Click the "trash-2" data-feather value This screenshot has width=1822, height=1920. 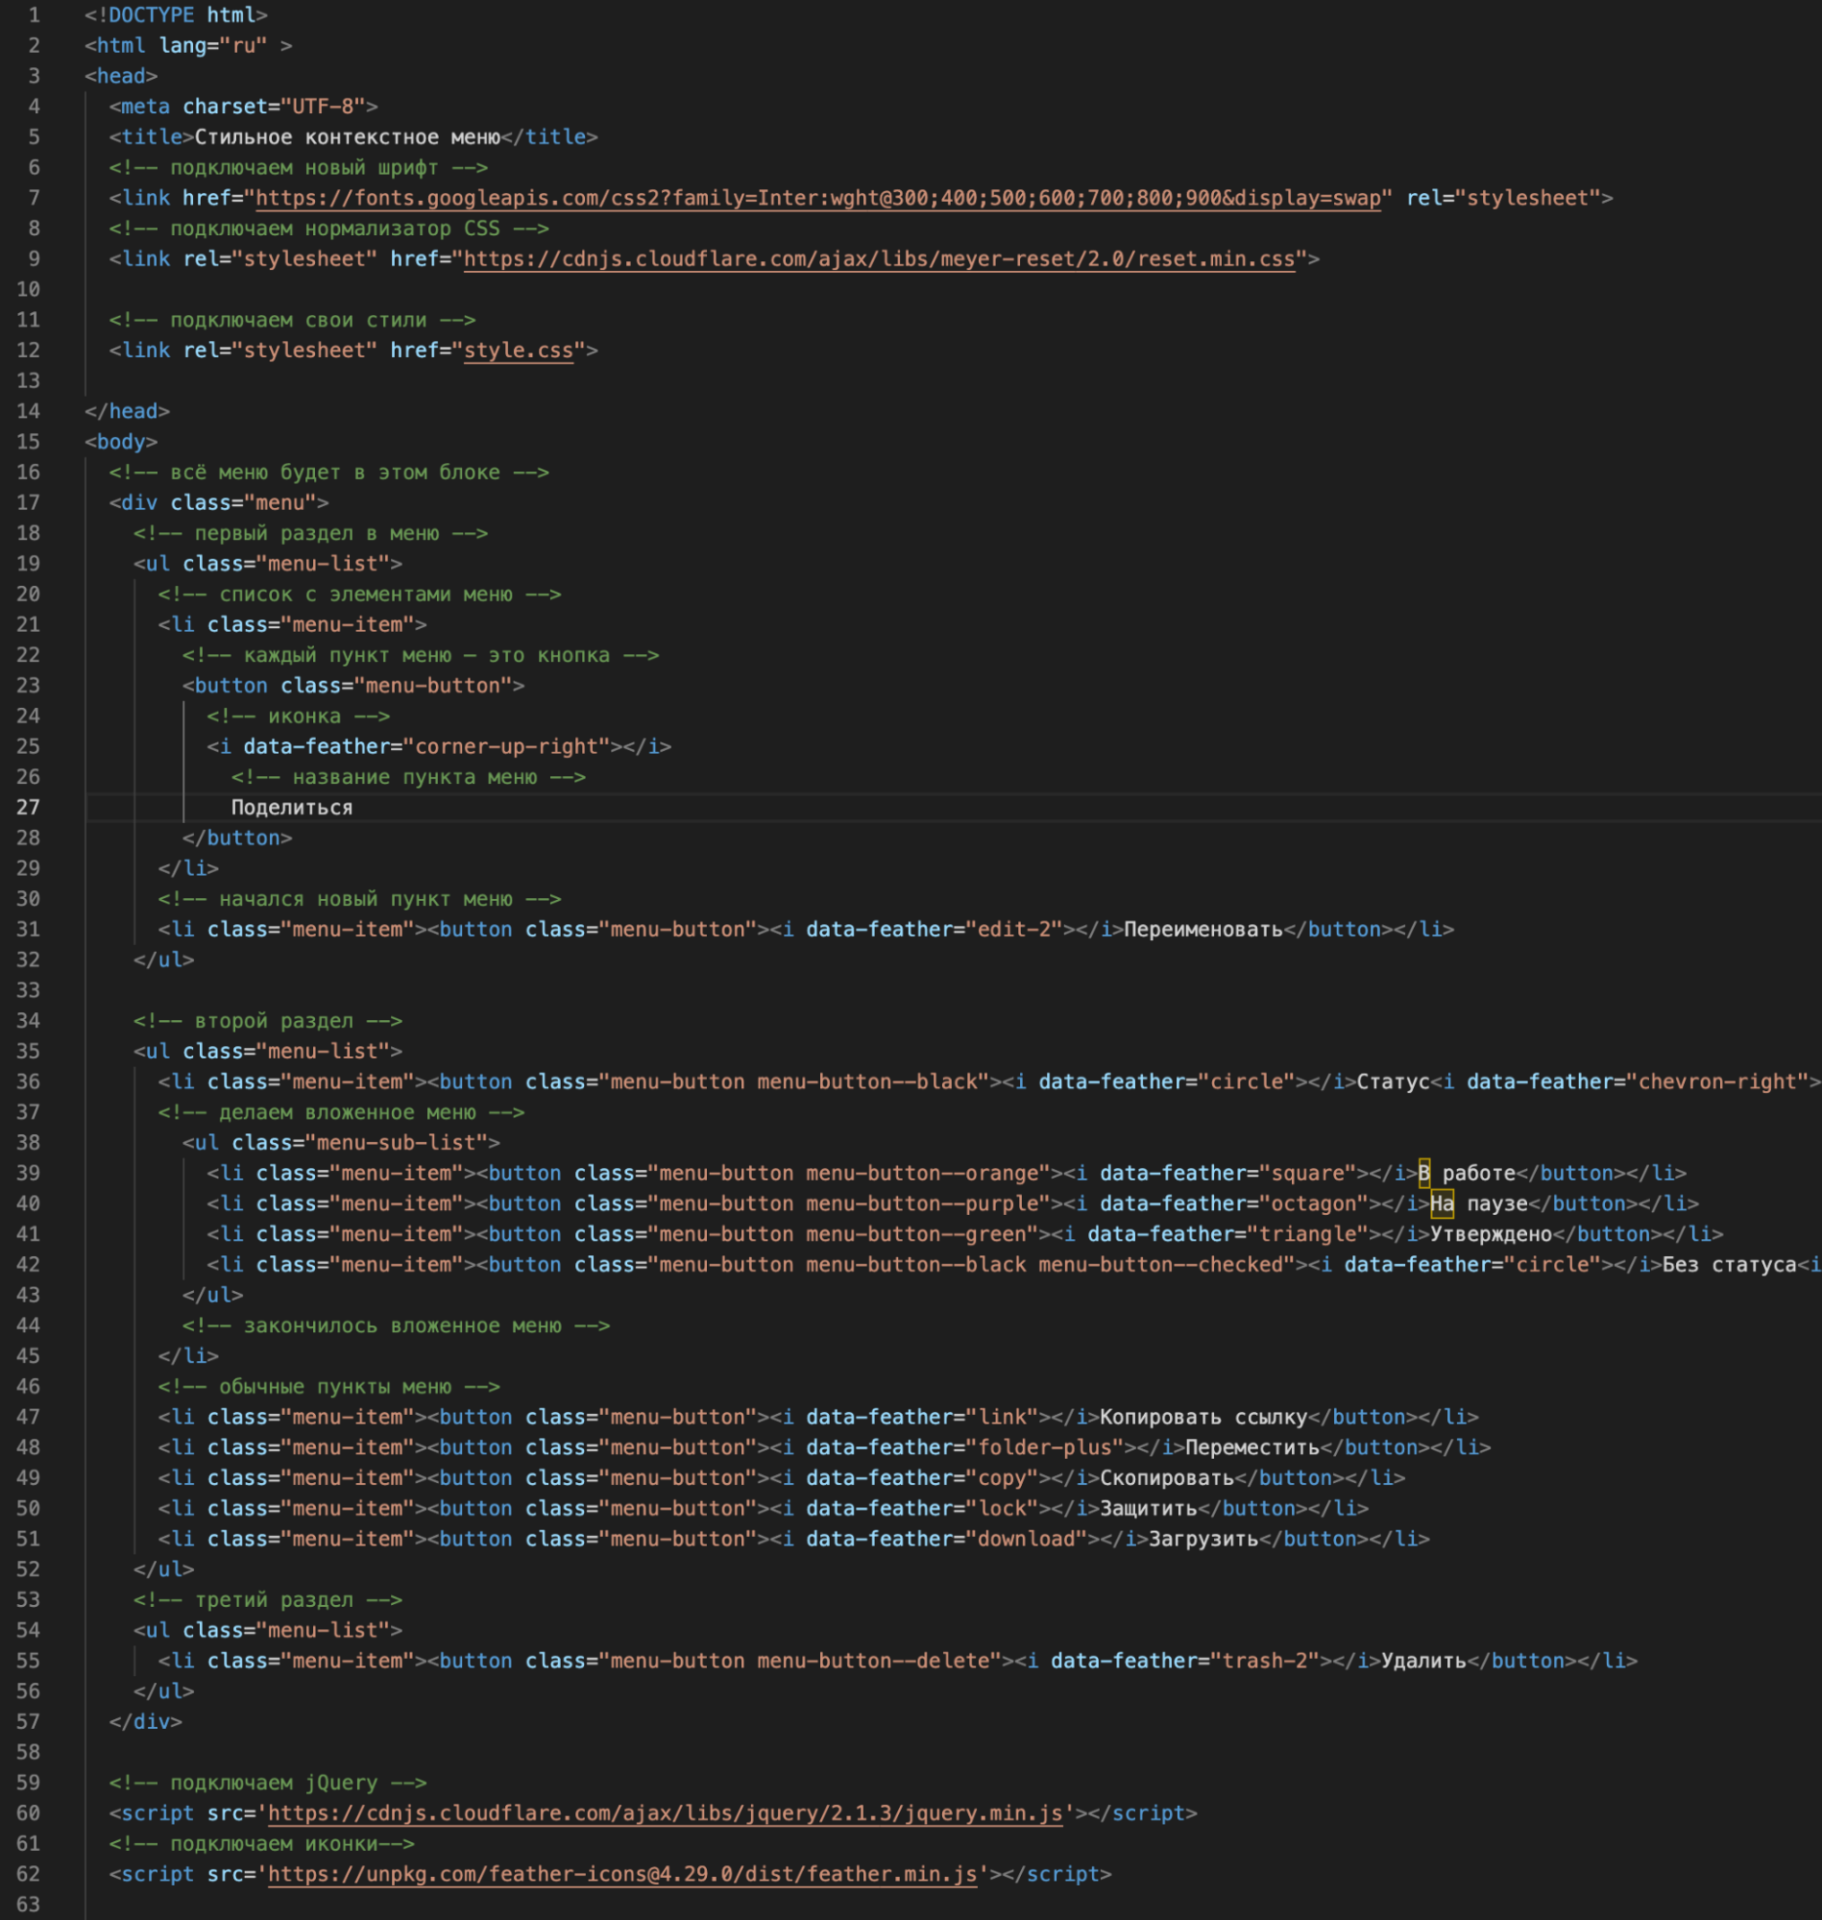(x=1264, y=1660)
